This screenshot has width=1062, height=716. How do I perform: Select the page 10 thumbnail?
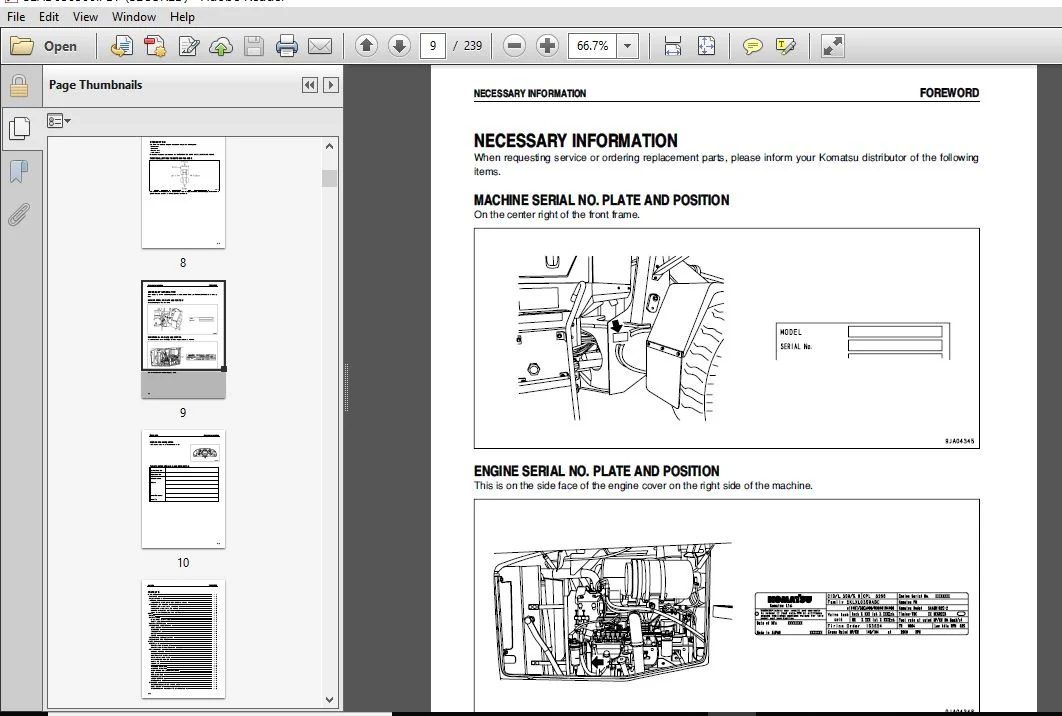click(184, 489)
